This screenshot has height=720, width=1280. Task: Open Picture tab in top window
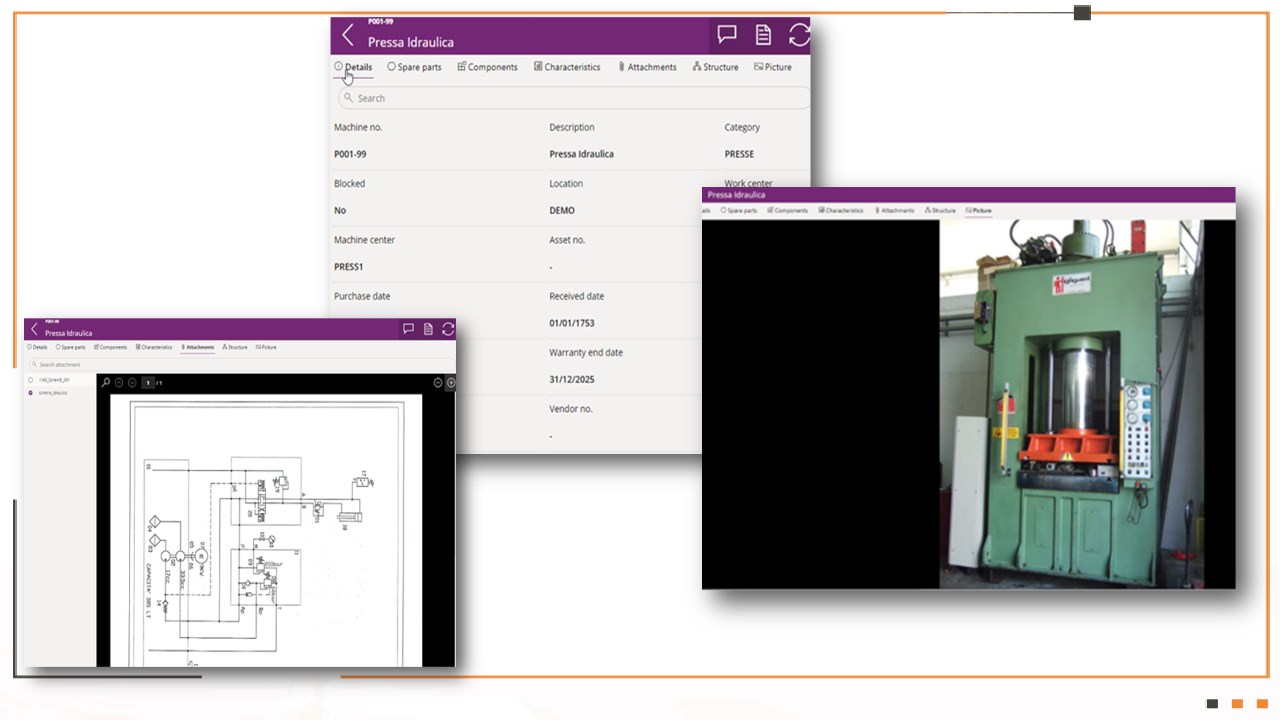pos(772,67)
